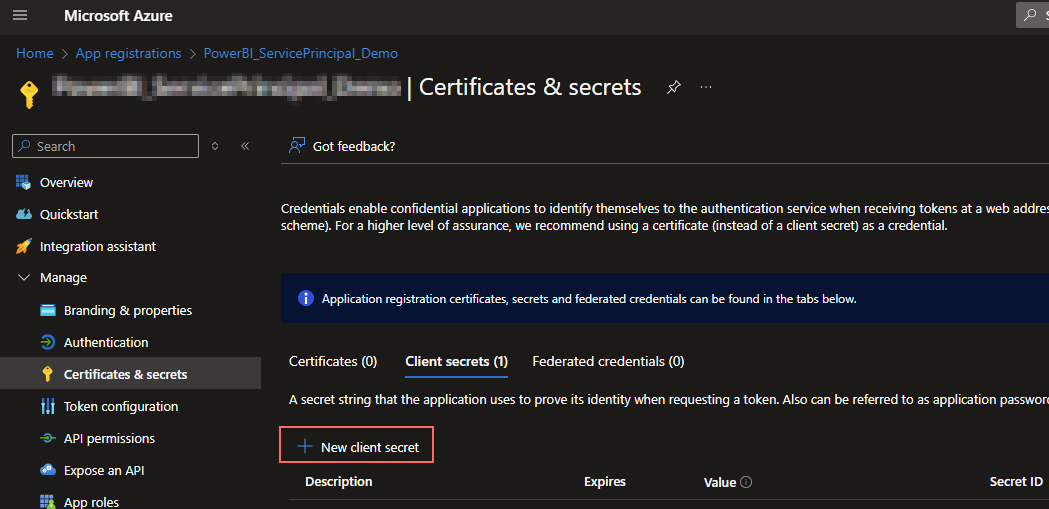Click the Value column header
The image size is (1049, 509).
tap(720, 482)
